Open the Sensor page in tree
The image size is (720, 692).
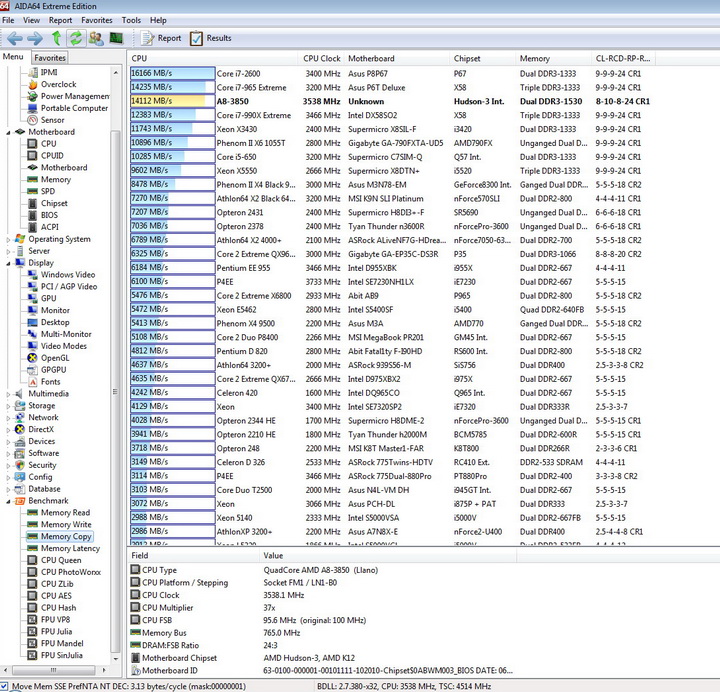tap(52, 120)
